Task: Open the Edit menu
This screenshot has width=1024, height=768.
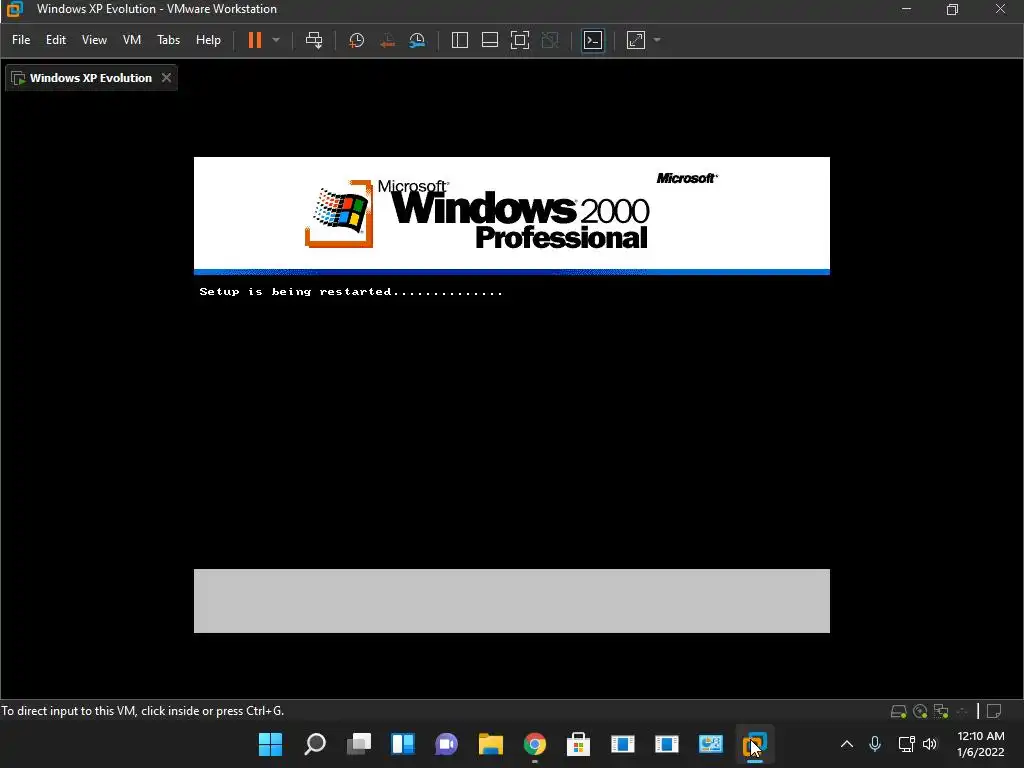Action: pos(56,40)
